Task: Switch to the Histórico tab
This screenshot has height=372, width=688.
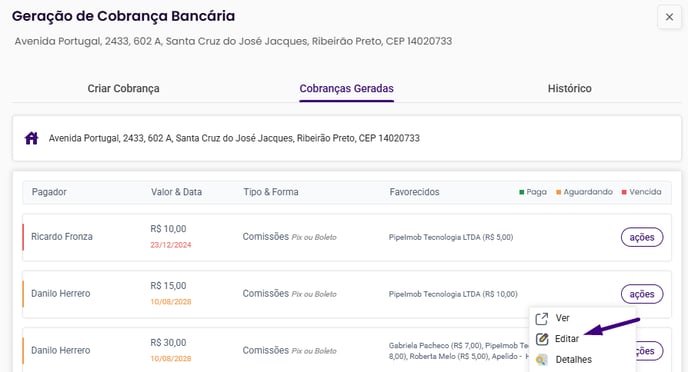Action: coord(569,89)
